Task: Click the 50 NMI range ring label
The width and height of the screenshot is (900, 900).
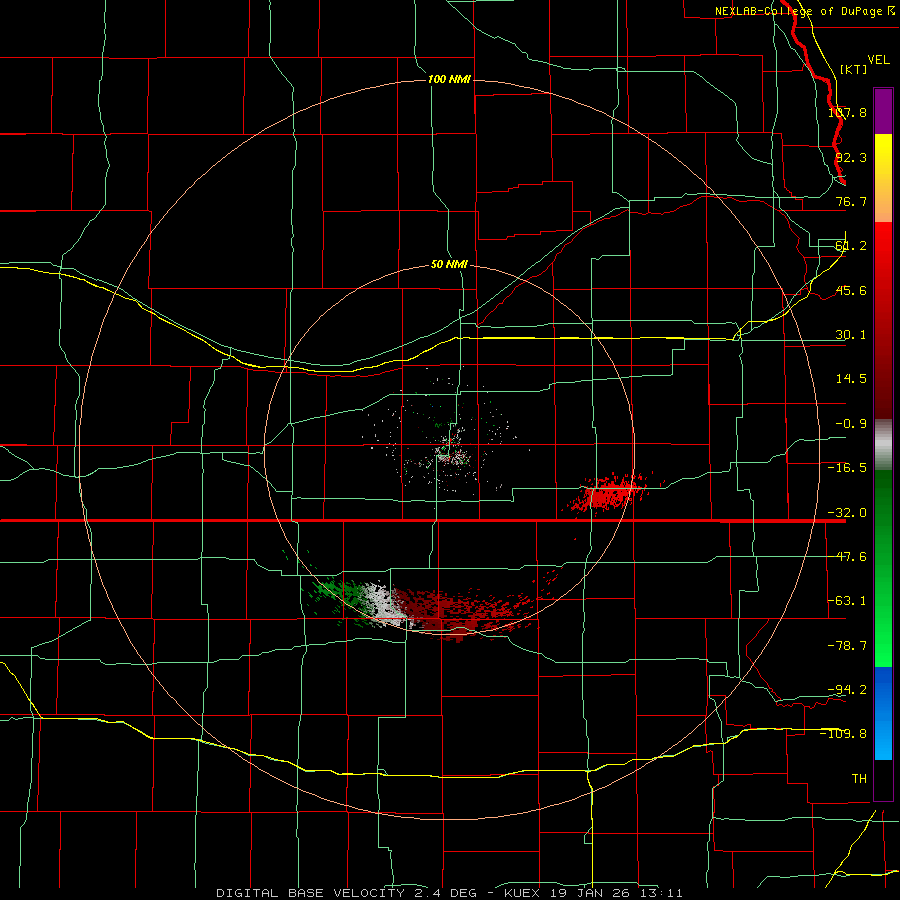Action: [449, 265]
